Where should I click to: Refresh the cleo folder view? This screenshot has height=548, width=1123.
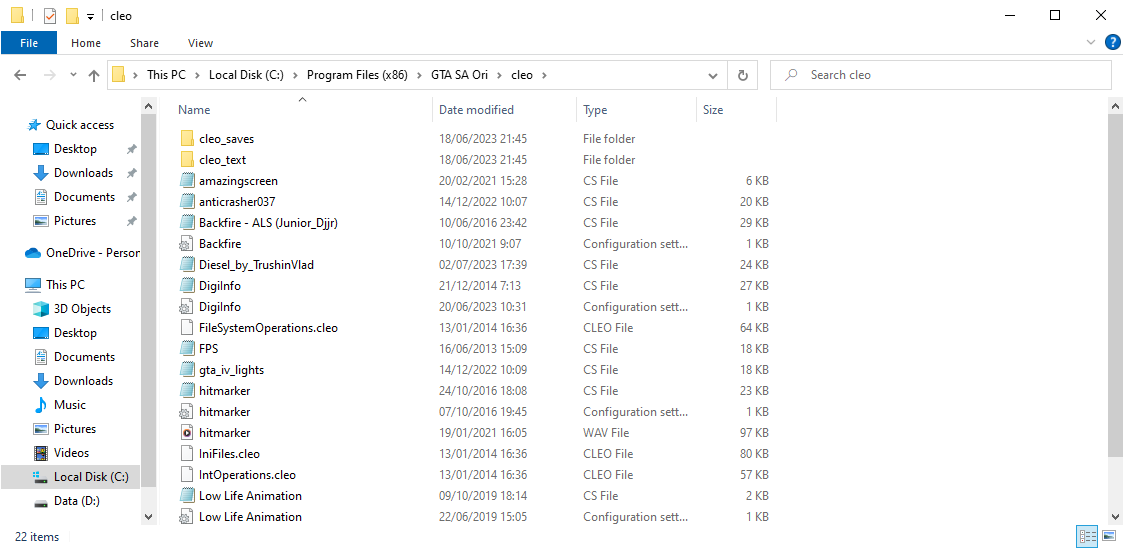(743, 74)
